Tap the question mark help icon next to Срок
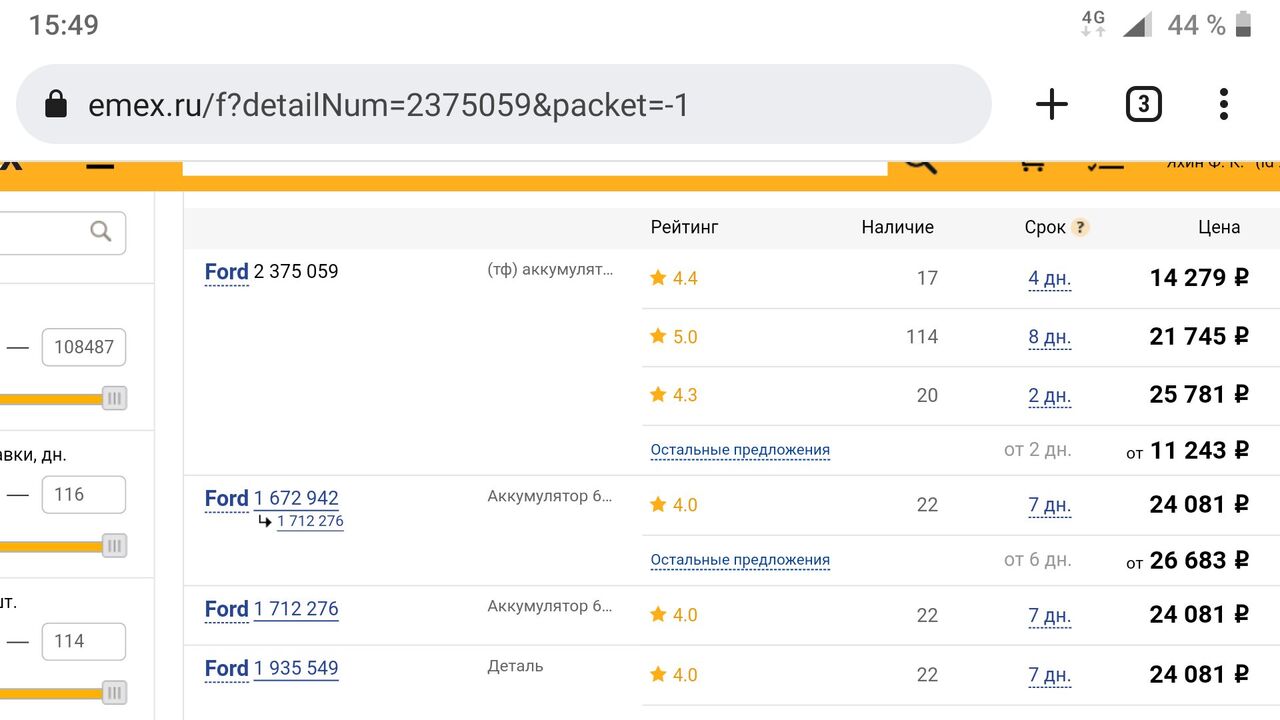The width and height of the screenshot is (1280, 720). click(1080, 227)
